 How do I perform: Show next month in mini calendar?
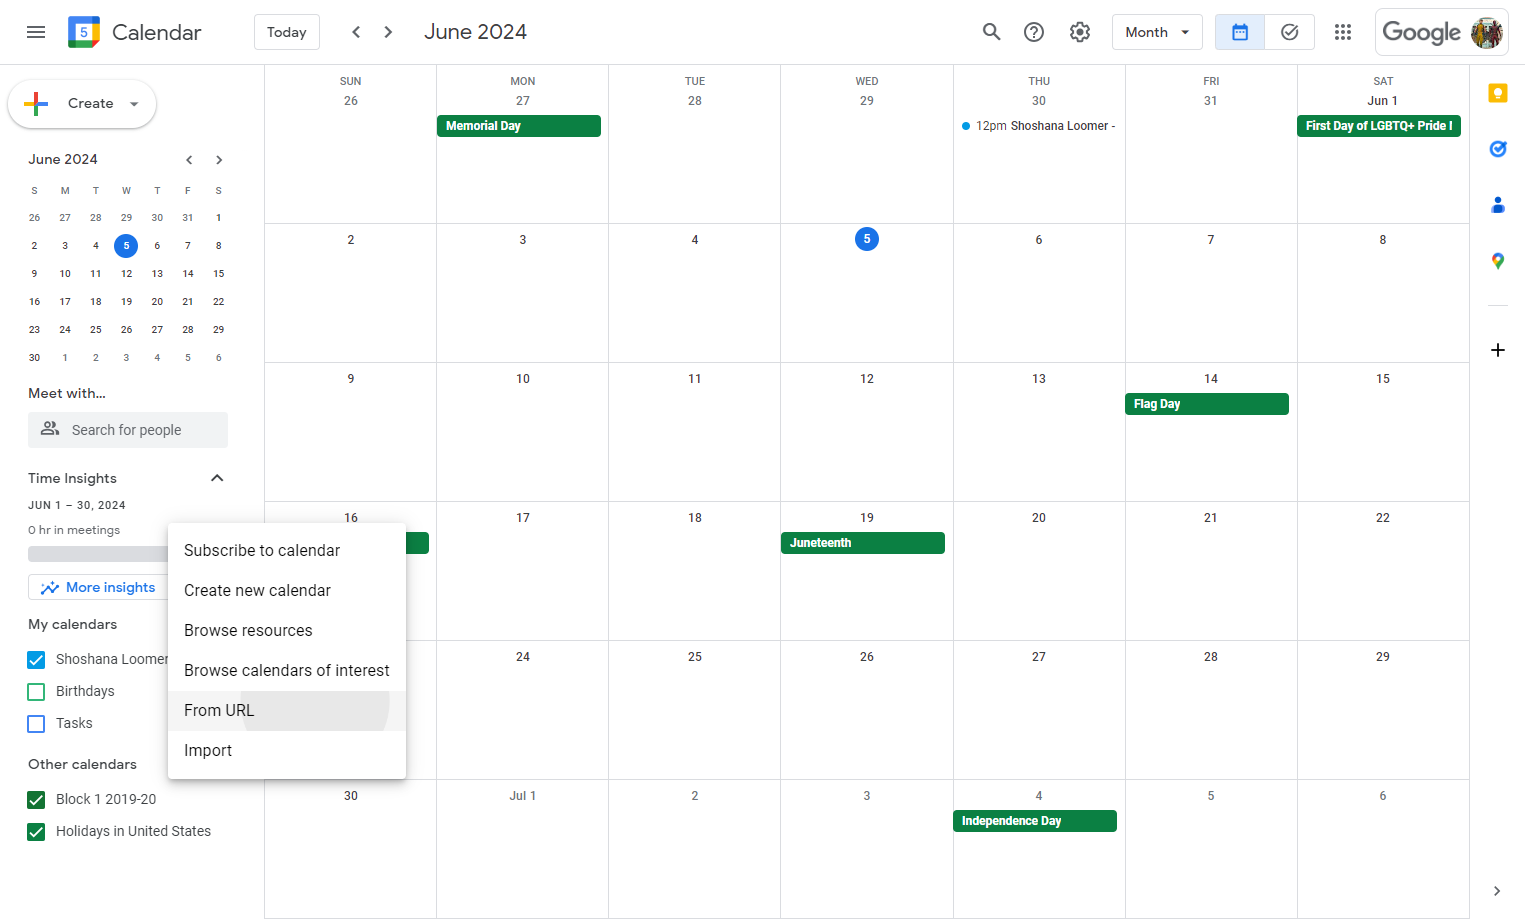tap(219, 160)
